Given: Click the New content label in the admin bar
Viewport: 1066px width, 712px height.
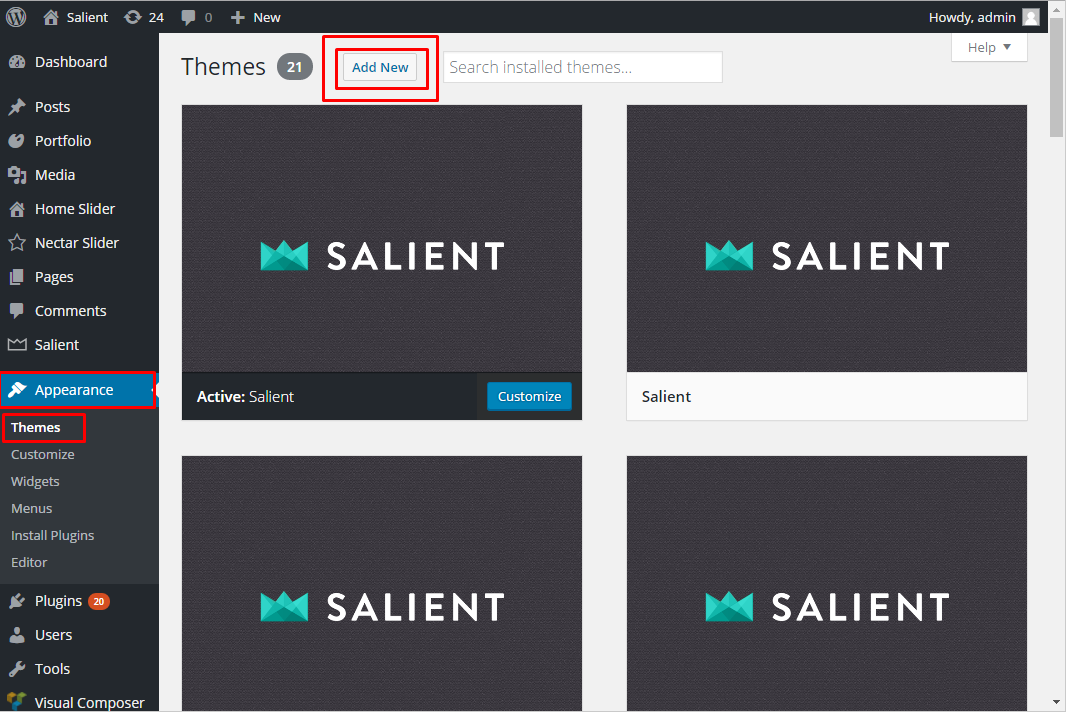Looking at the screenshot, I should (266, 18).
